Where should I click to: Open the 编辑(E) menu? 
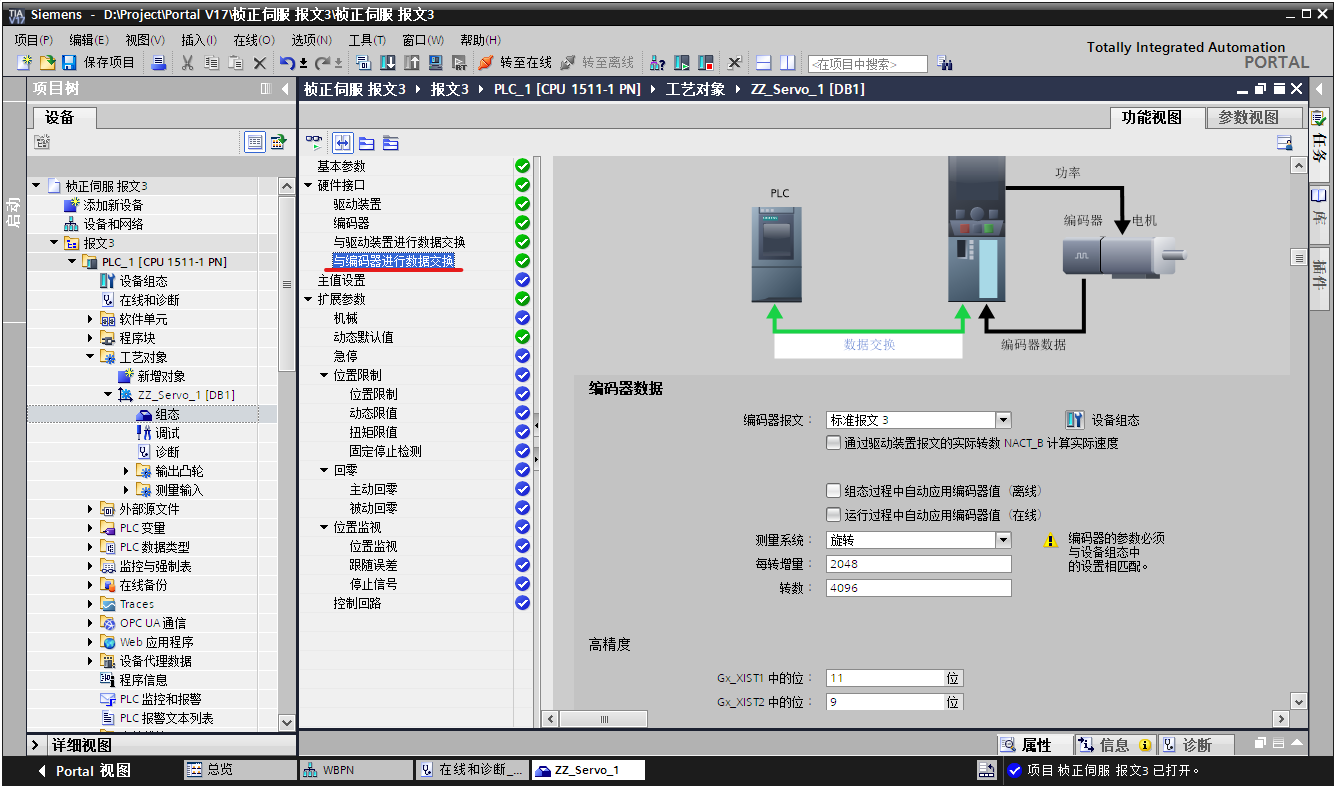89,39
